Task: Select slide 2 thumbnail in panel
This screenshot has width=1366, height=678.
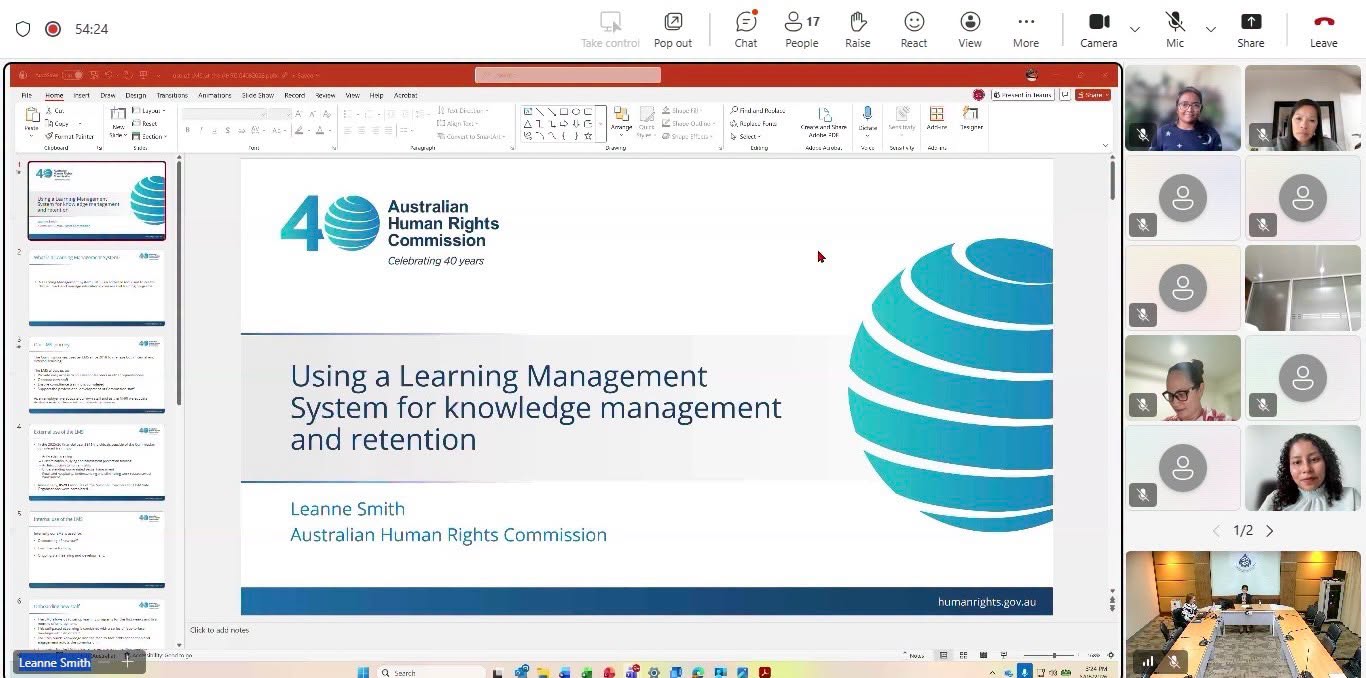Action: point(96,288)
